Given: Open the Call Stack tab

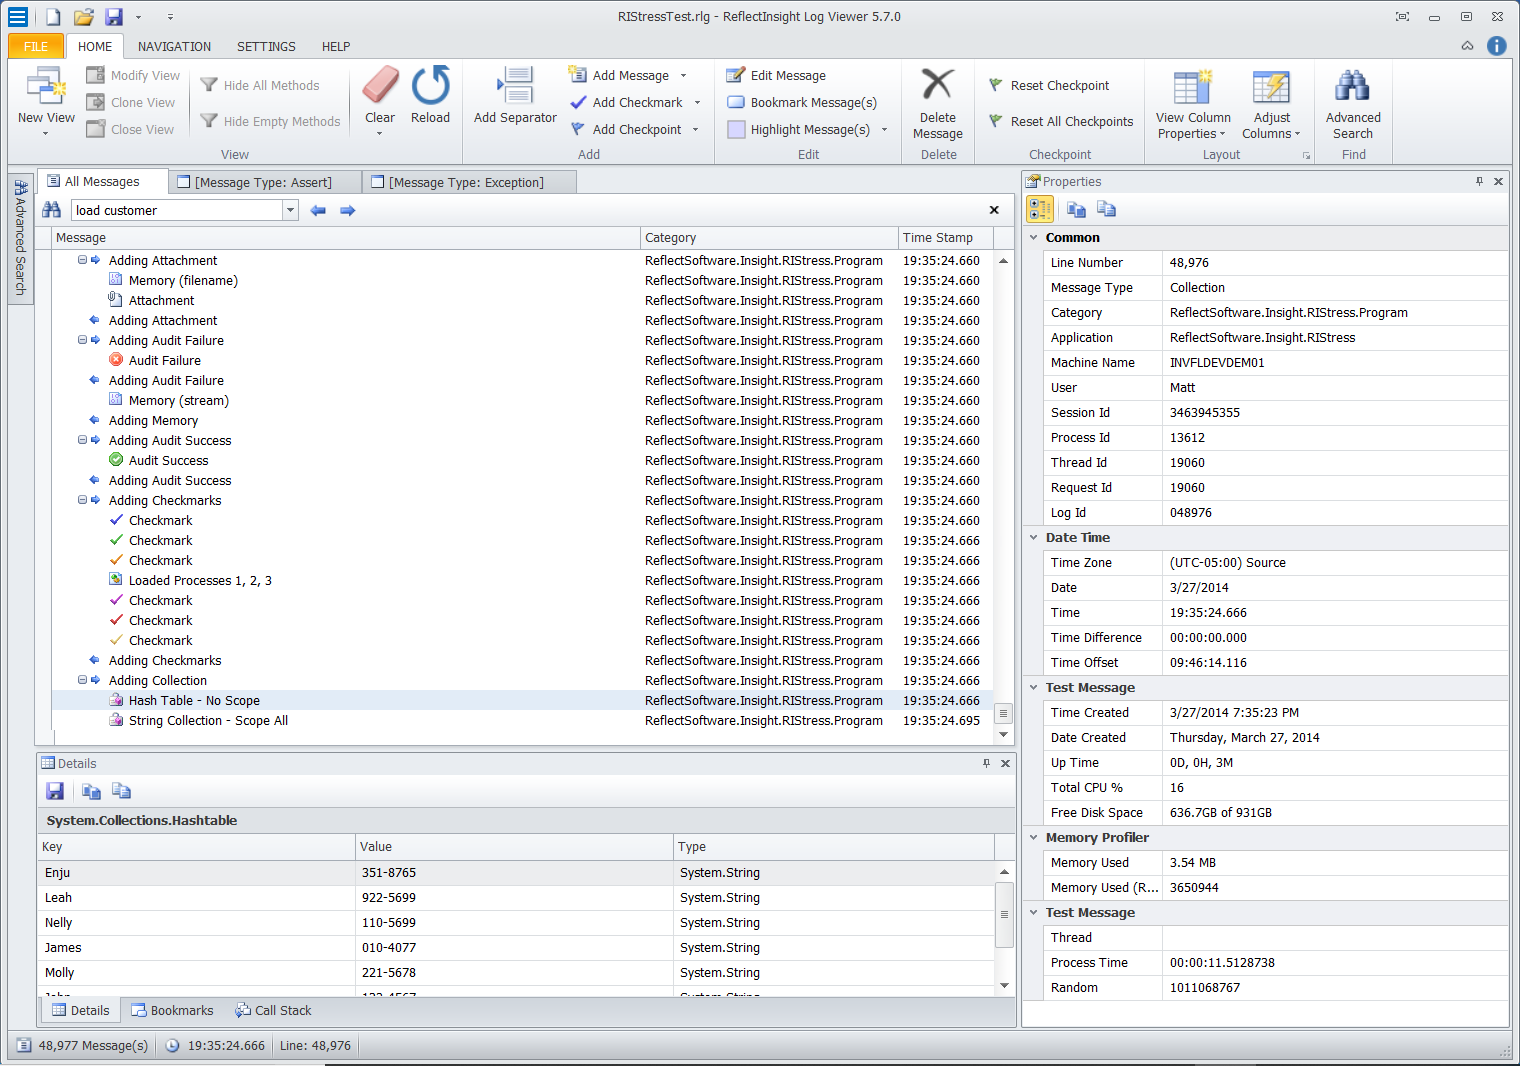Looking at the screenshot, I should [273, 1010].
